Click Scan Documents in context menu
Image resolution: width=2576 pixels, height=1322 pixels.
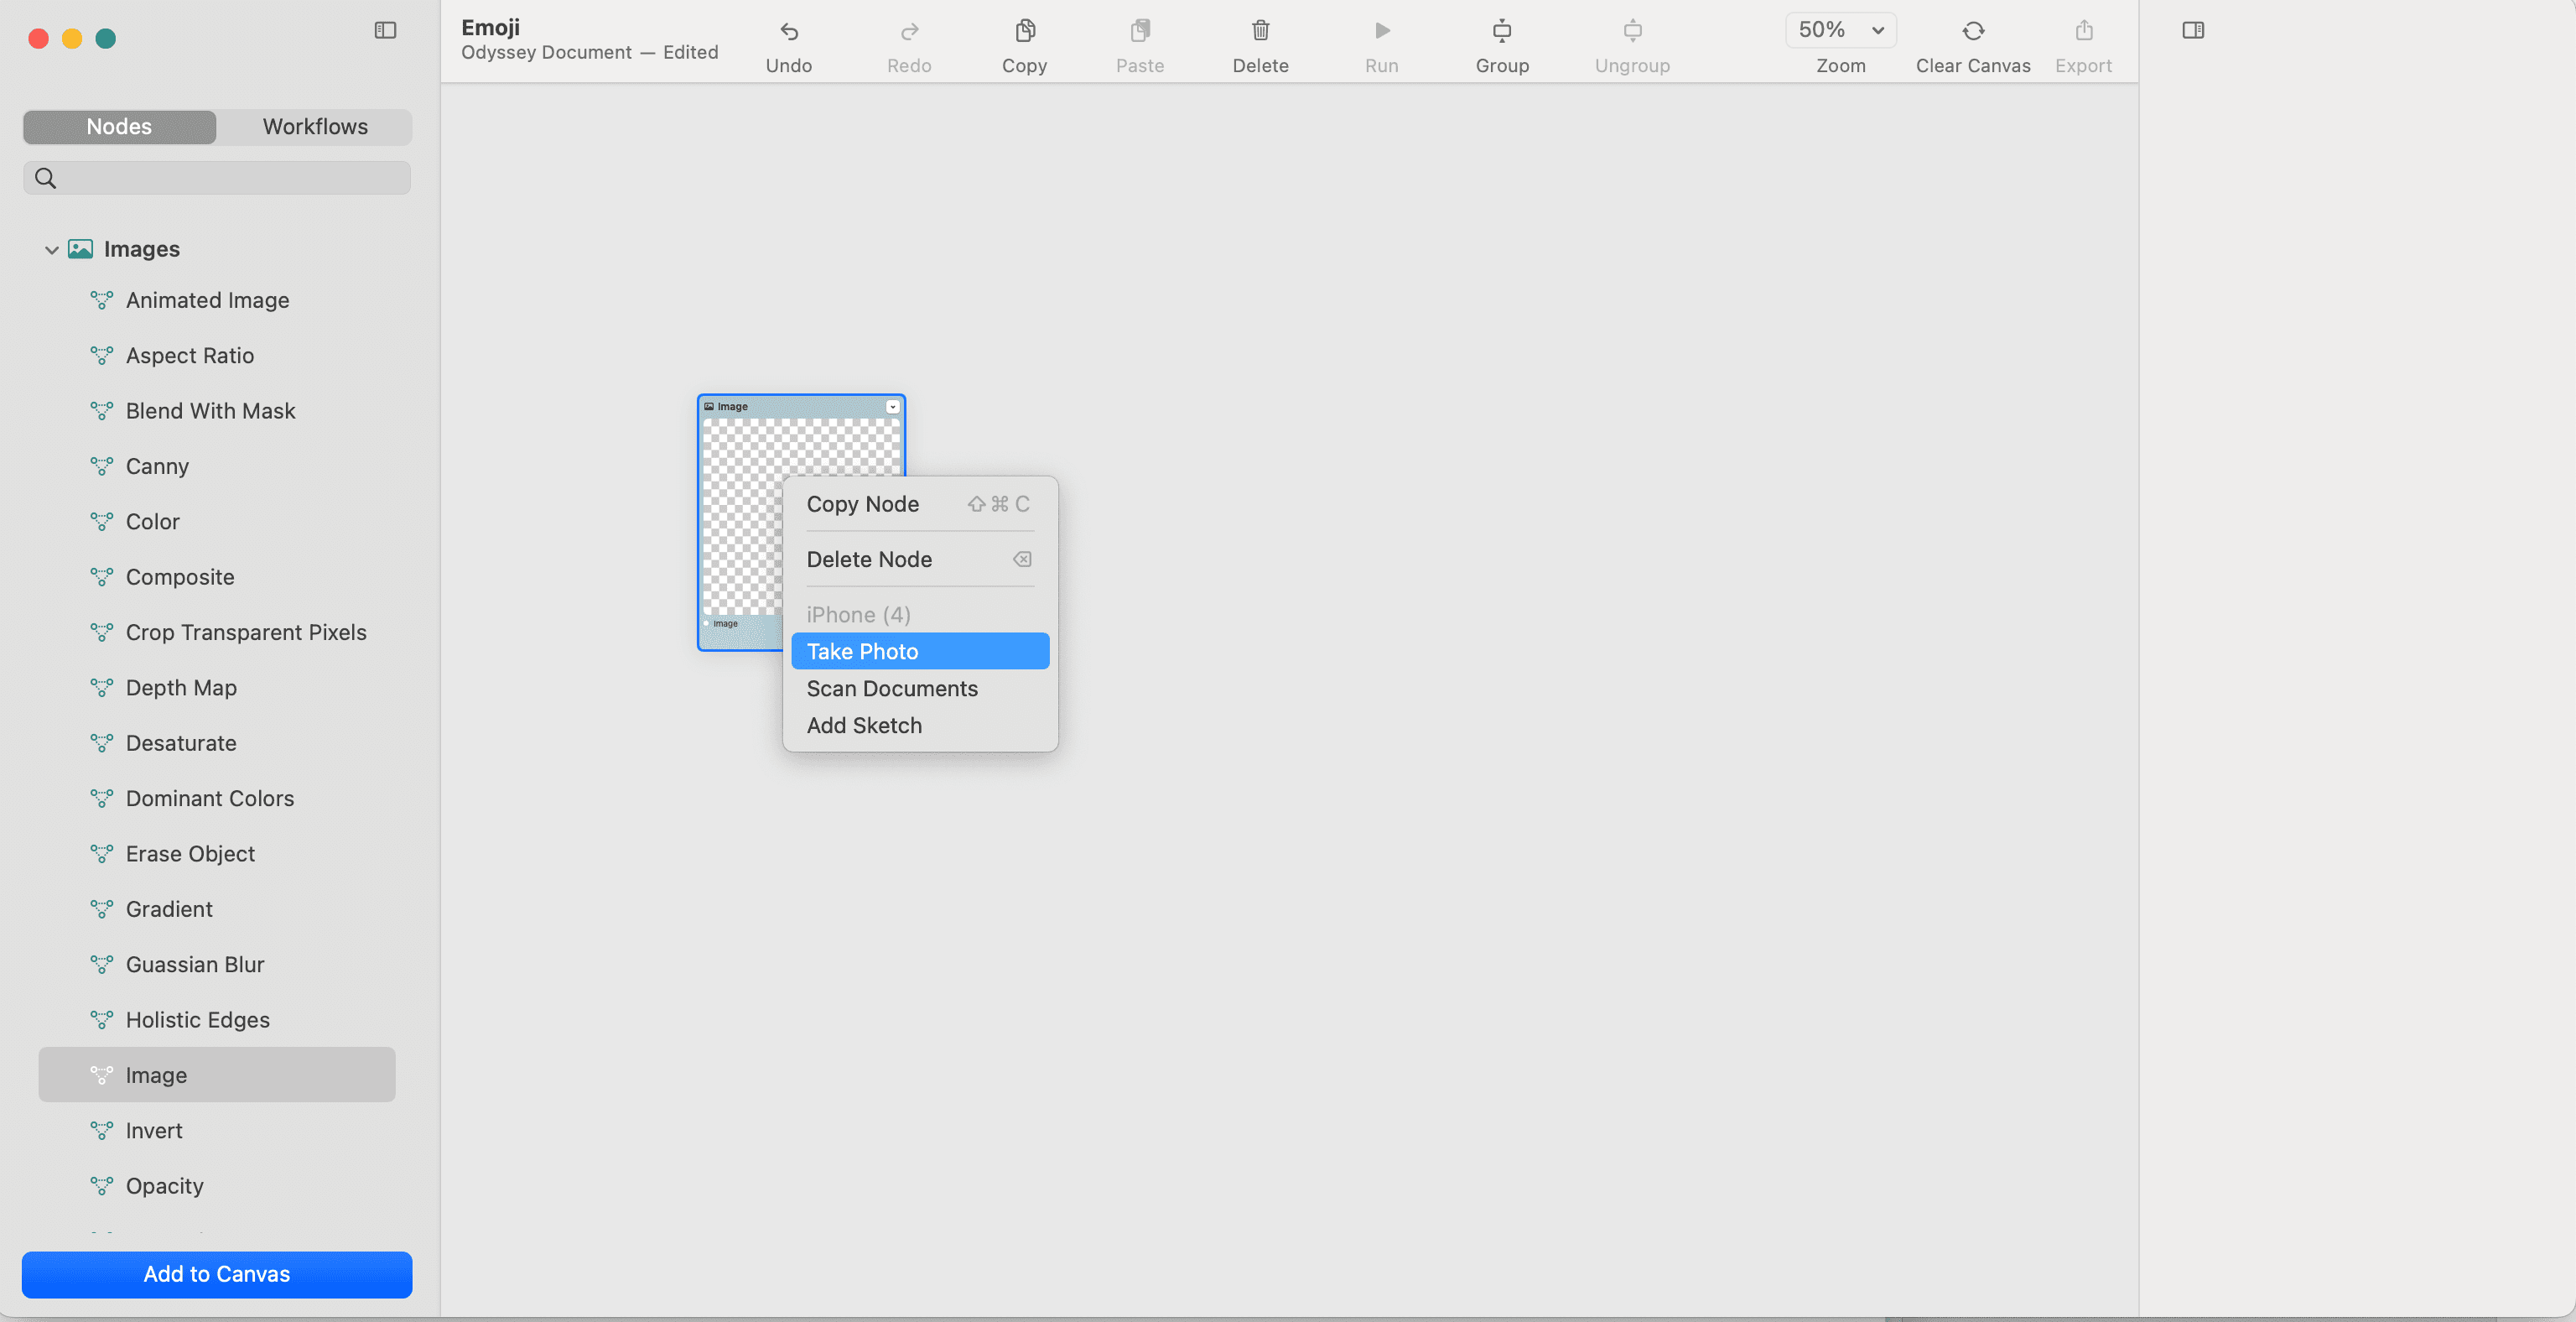coord(891,686)
